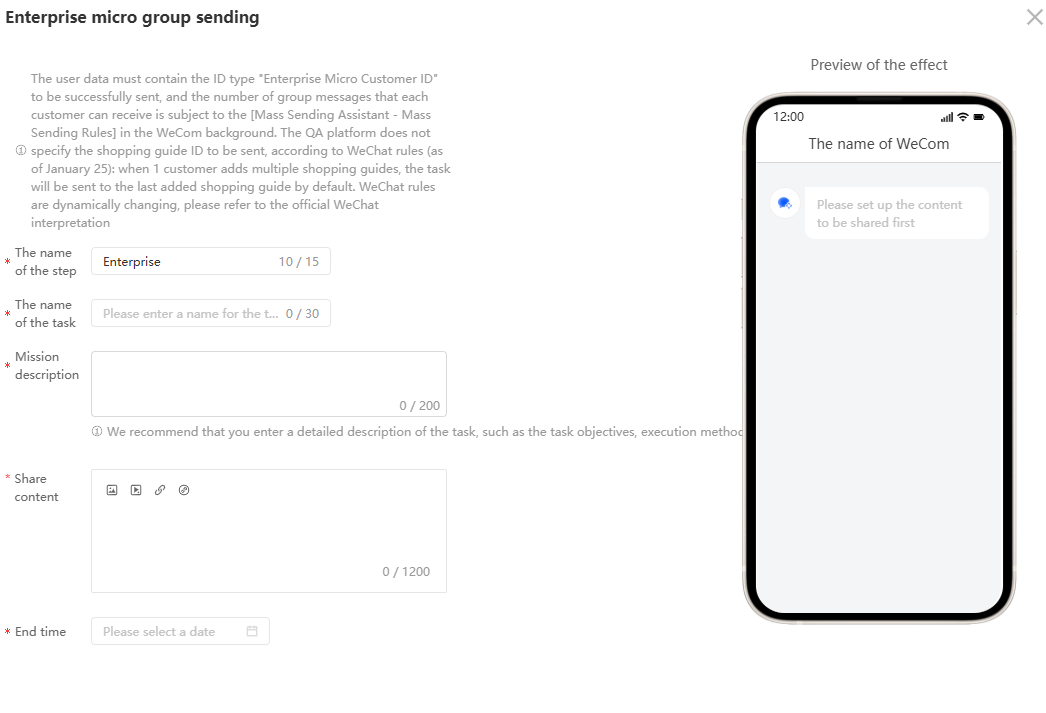Open the End time date picker
The width and height of the screenshot is (1046, 713).
172,631
